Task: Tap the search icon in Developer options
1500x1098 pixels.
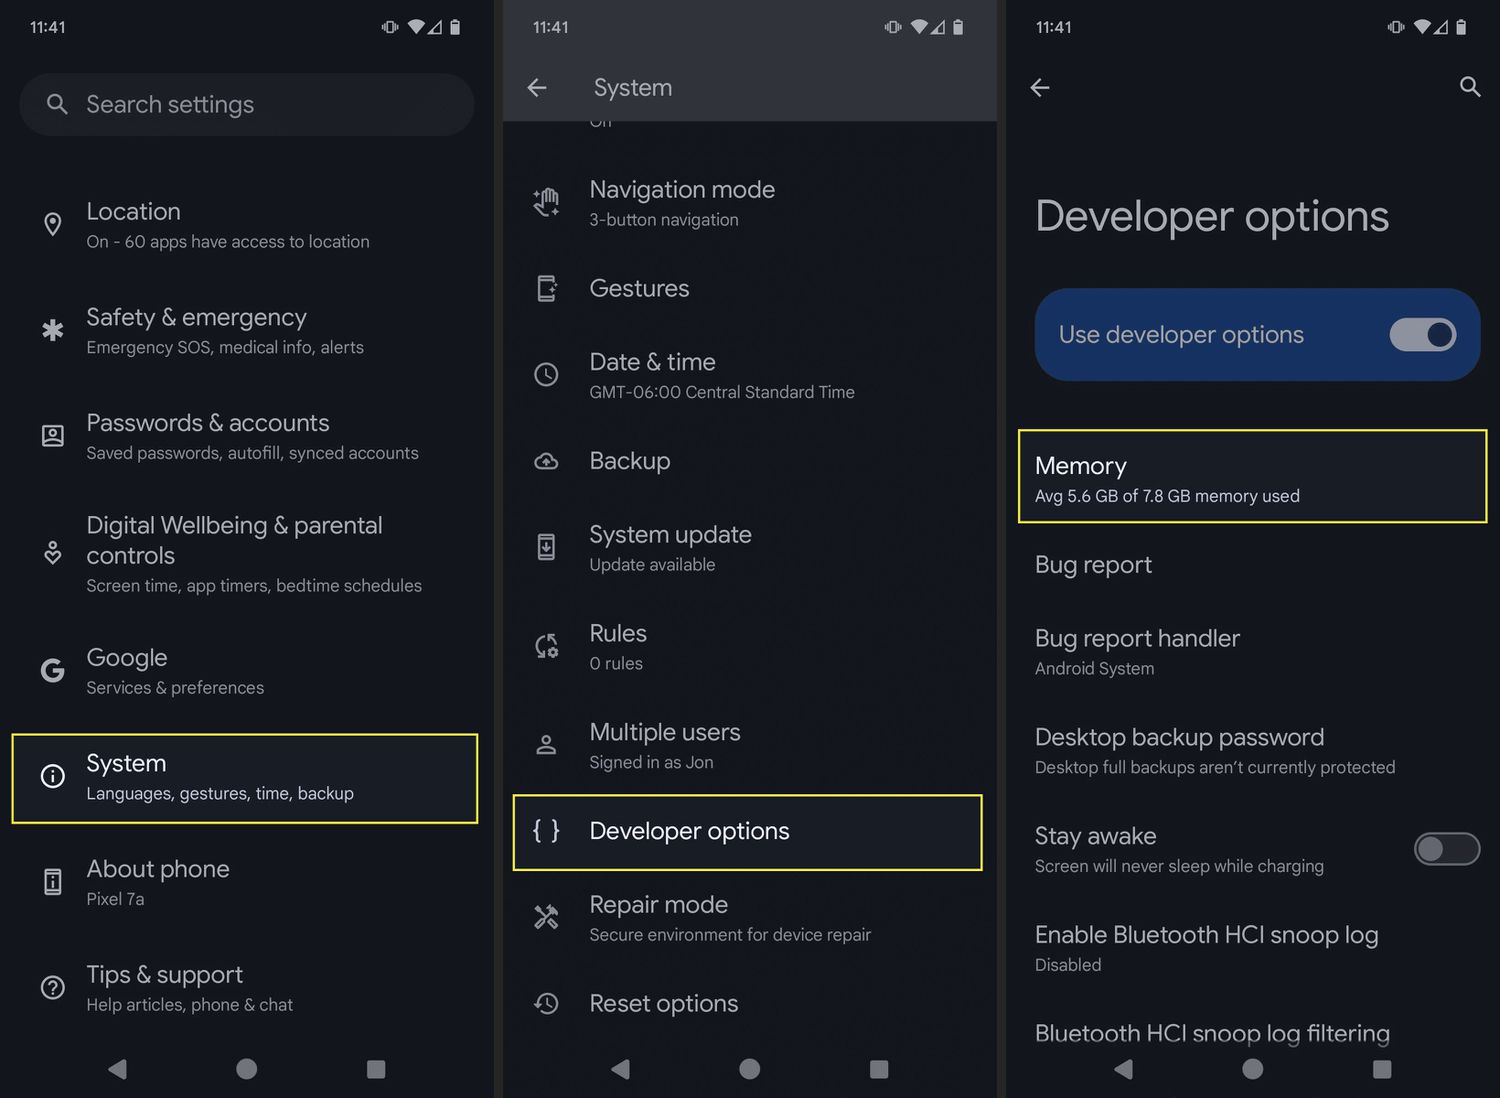Action: pos(1469,87)
